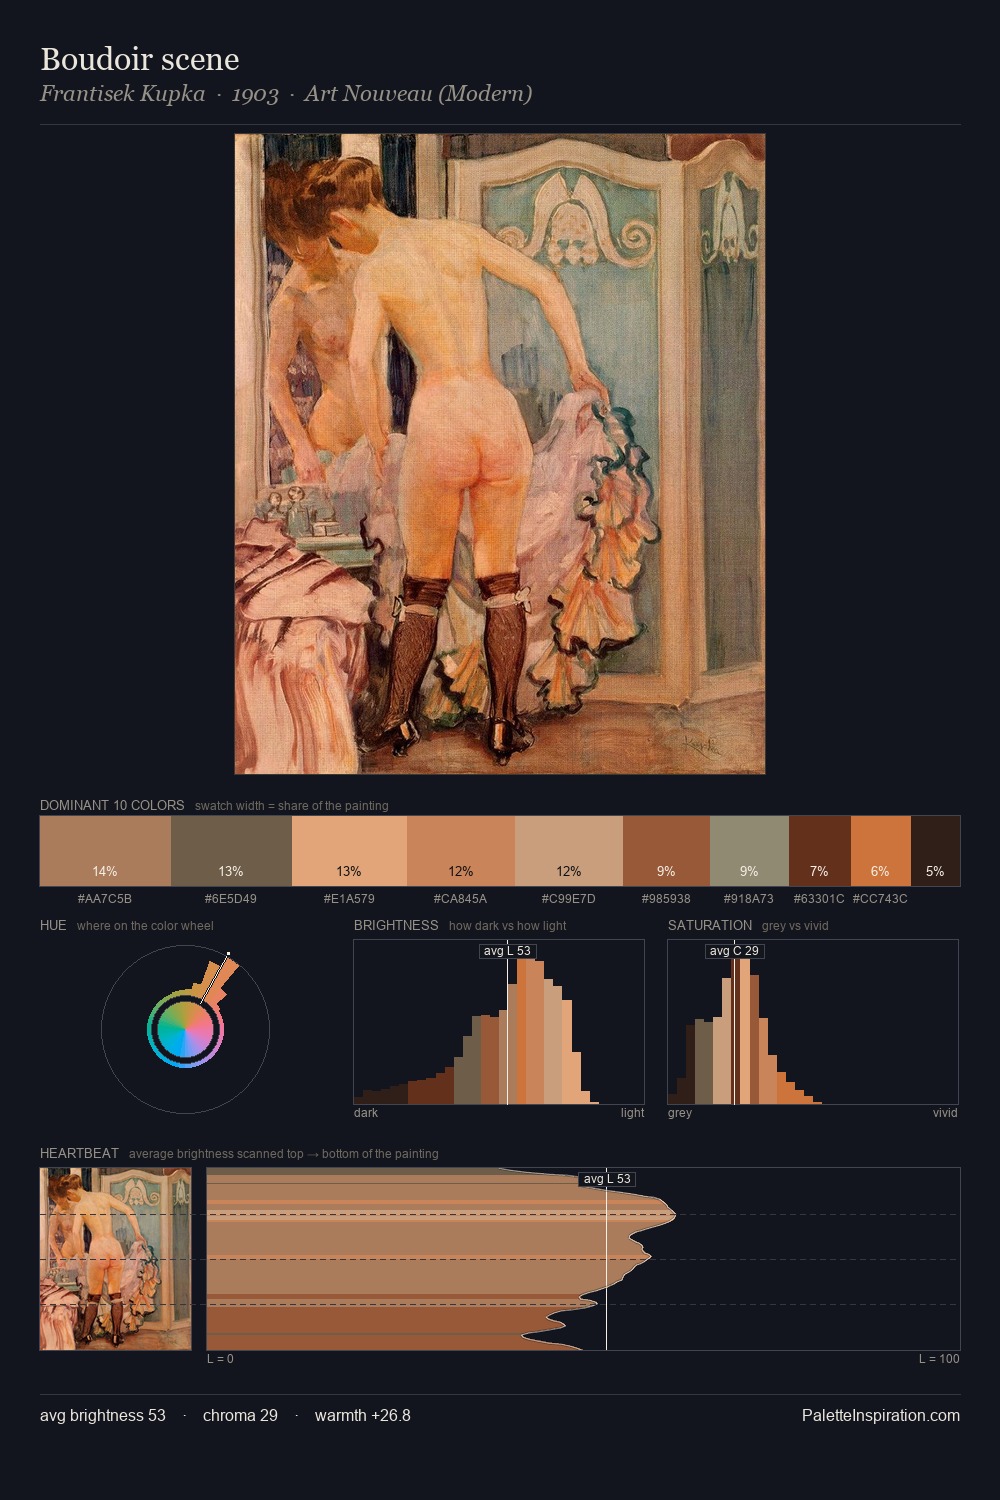This screenshot has height=1500, width=1000.
Task: Click the #C99E7D 12% swatch
Action: [569, 851]
